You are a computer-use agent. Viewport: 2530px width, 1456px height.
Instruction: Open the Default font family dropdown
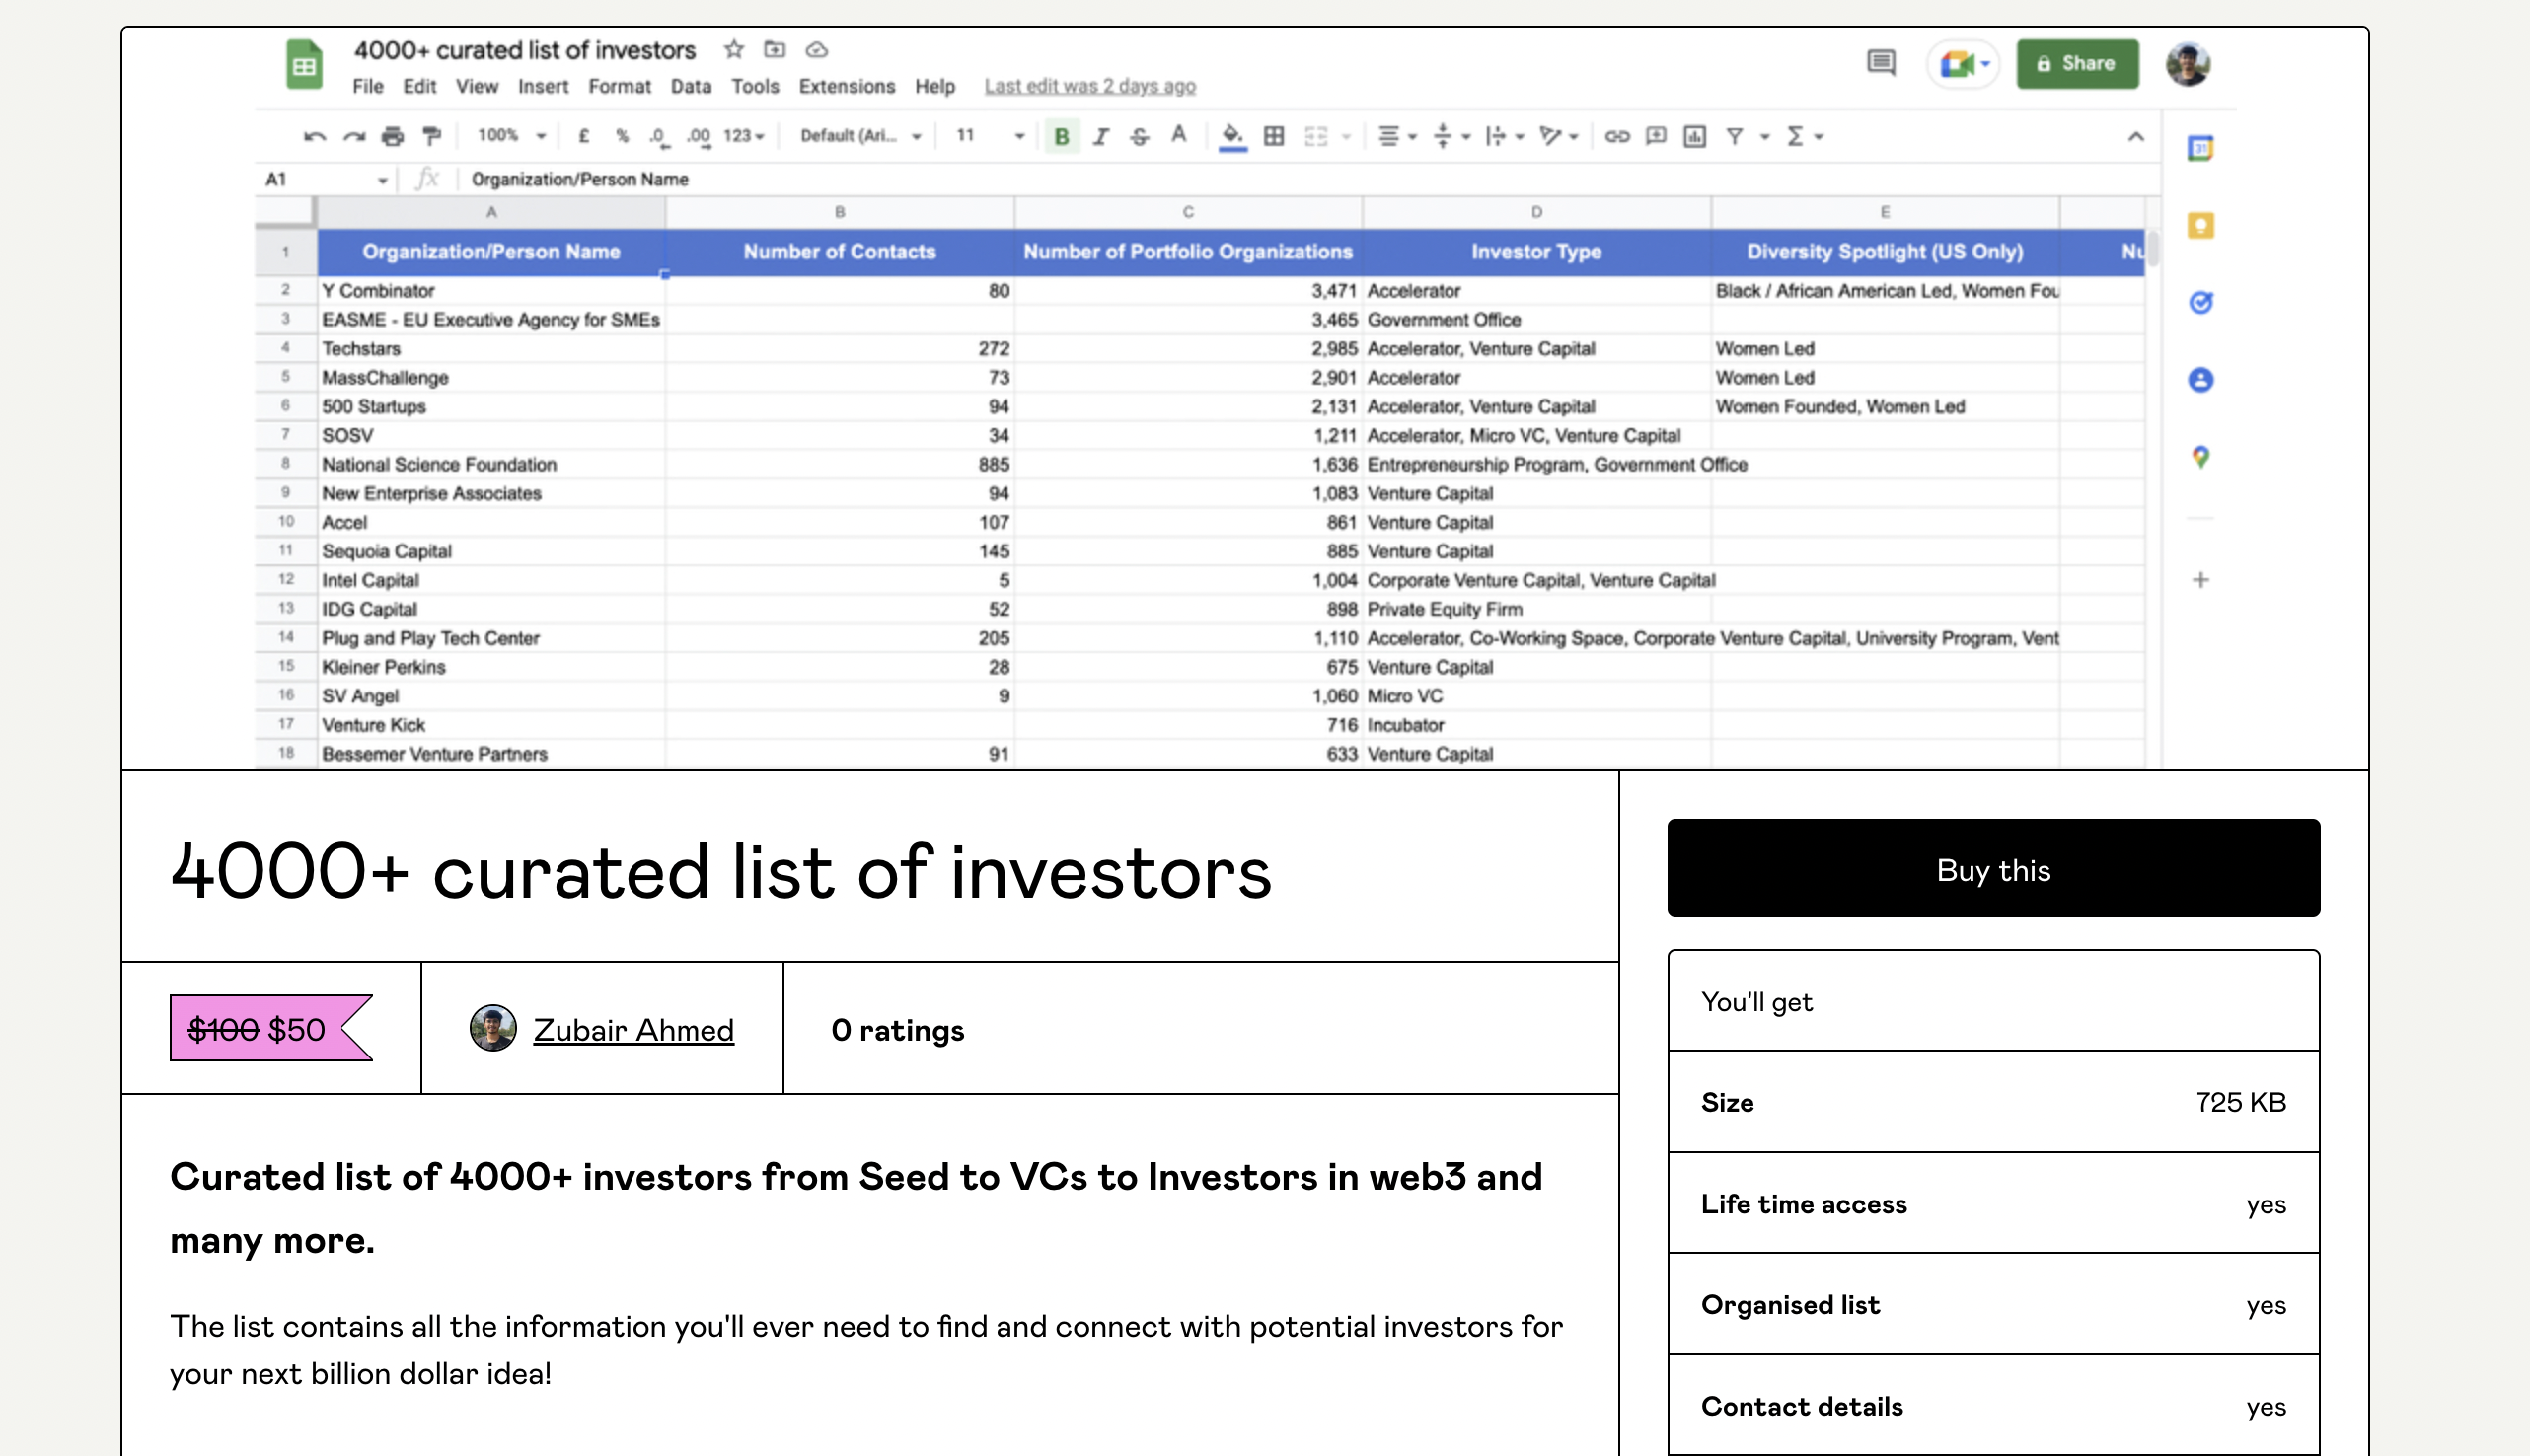tap(860, 136)
